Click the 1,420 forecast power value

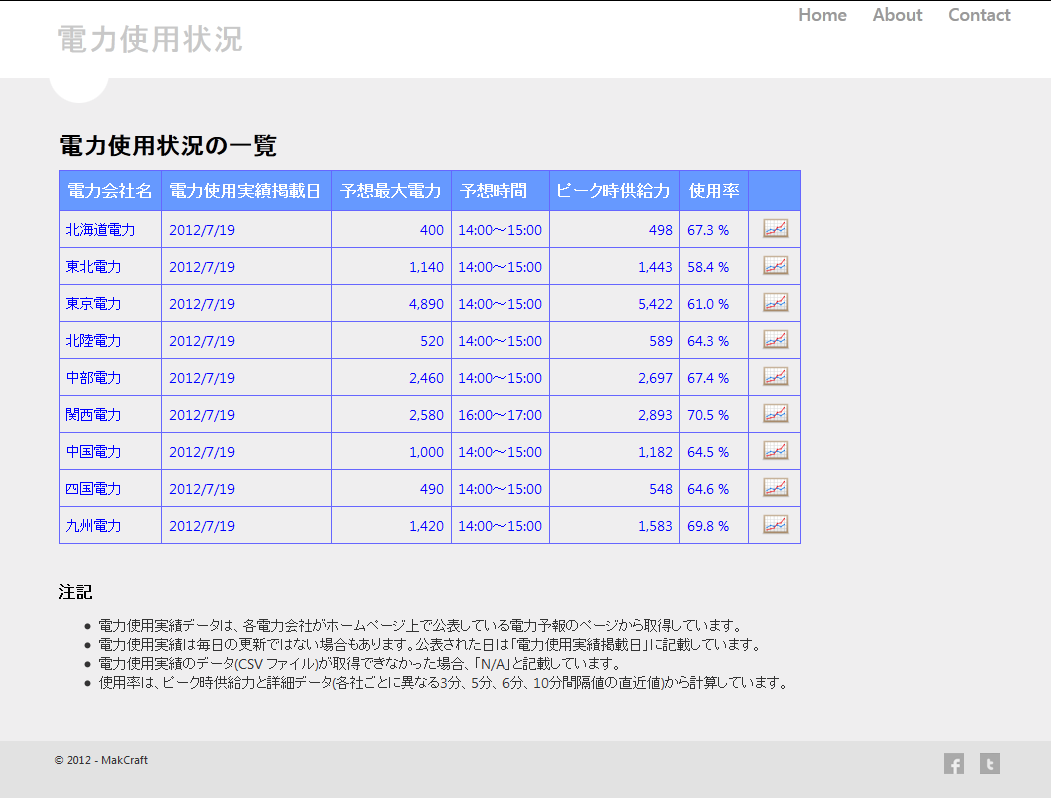(426, 526)
